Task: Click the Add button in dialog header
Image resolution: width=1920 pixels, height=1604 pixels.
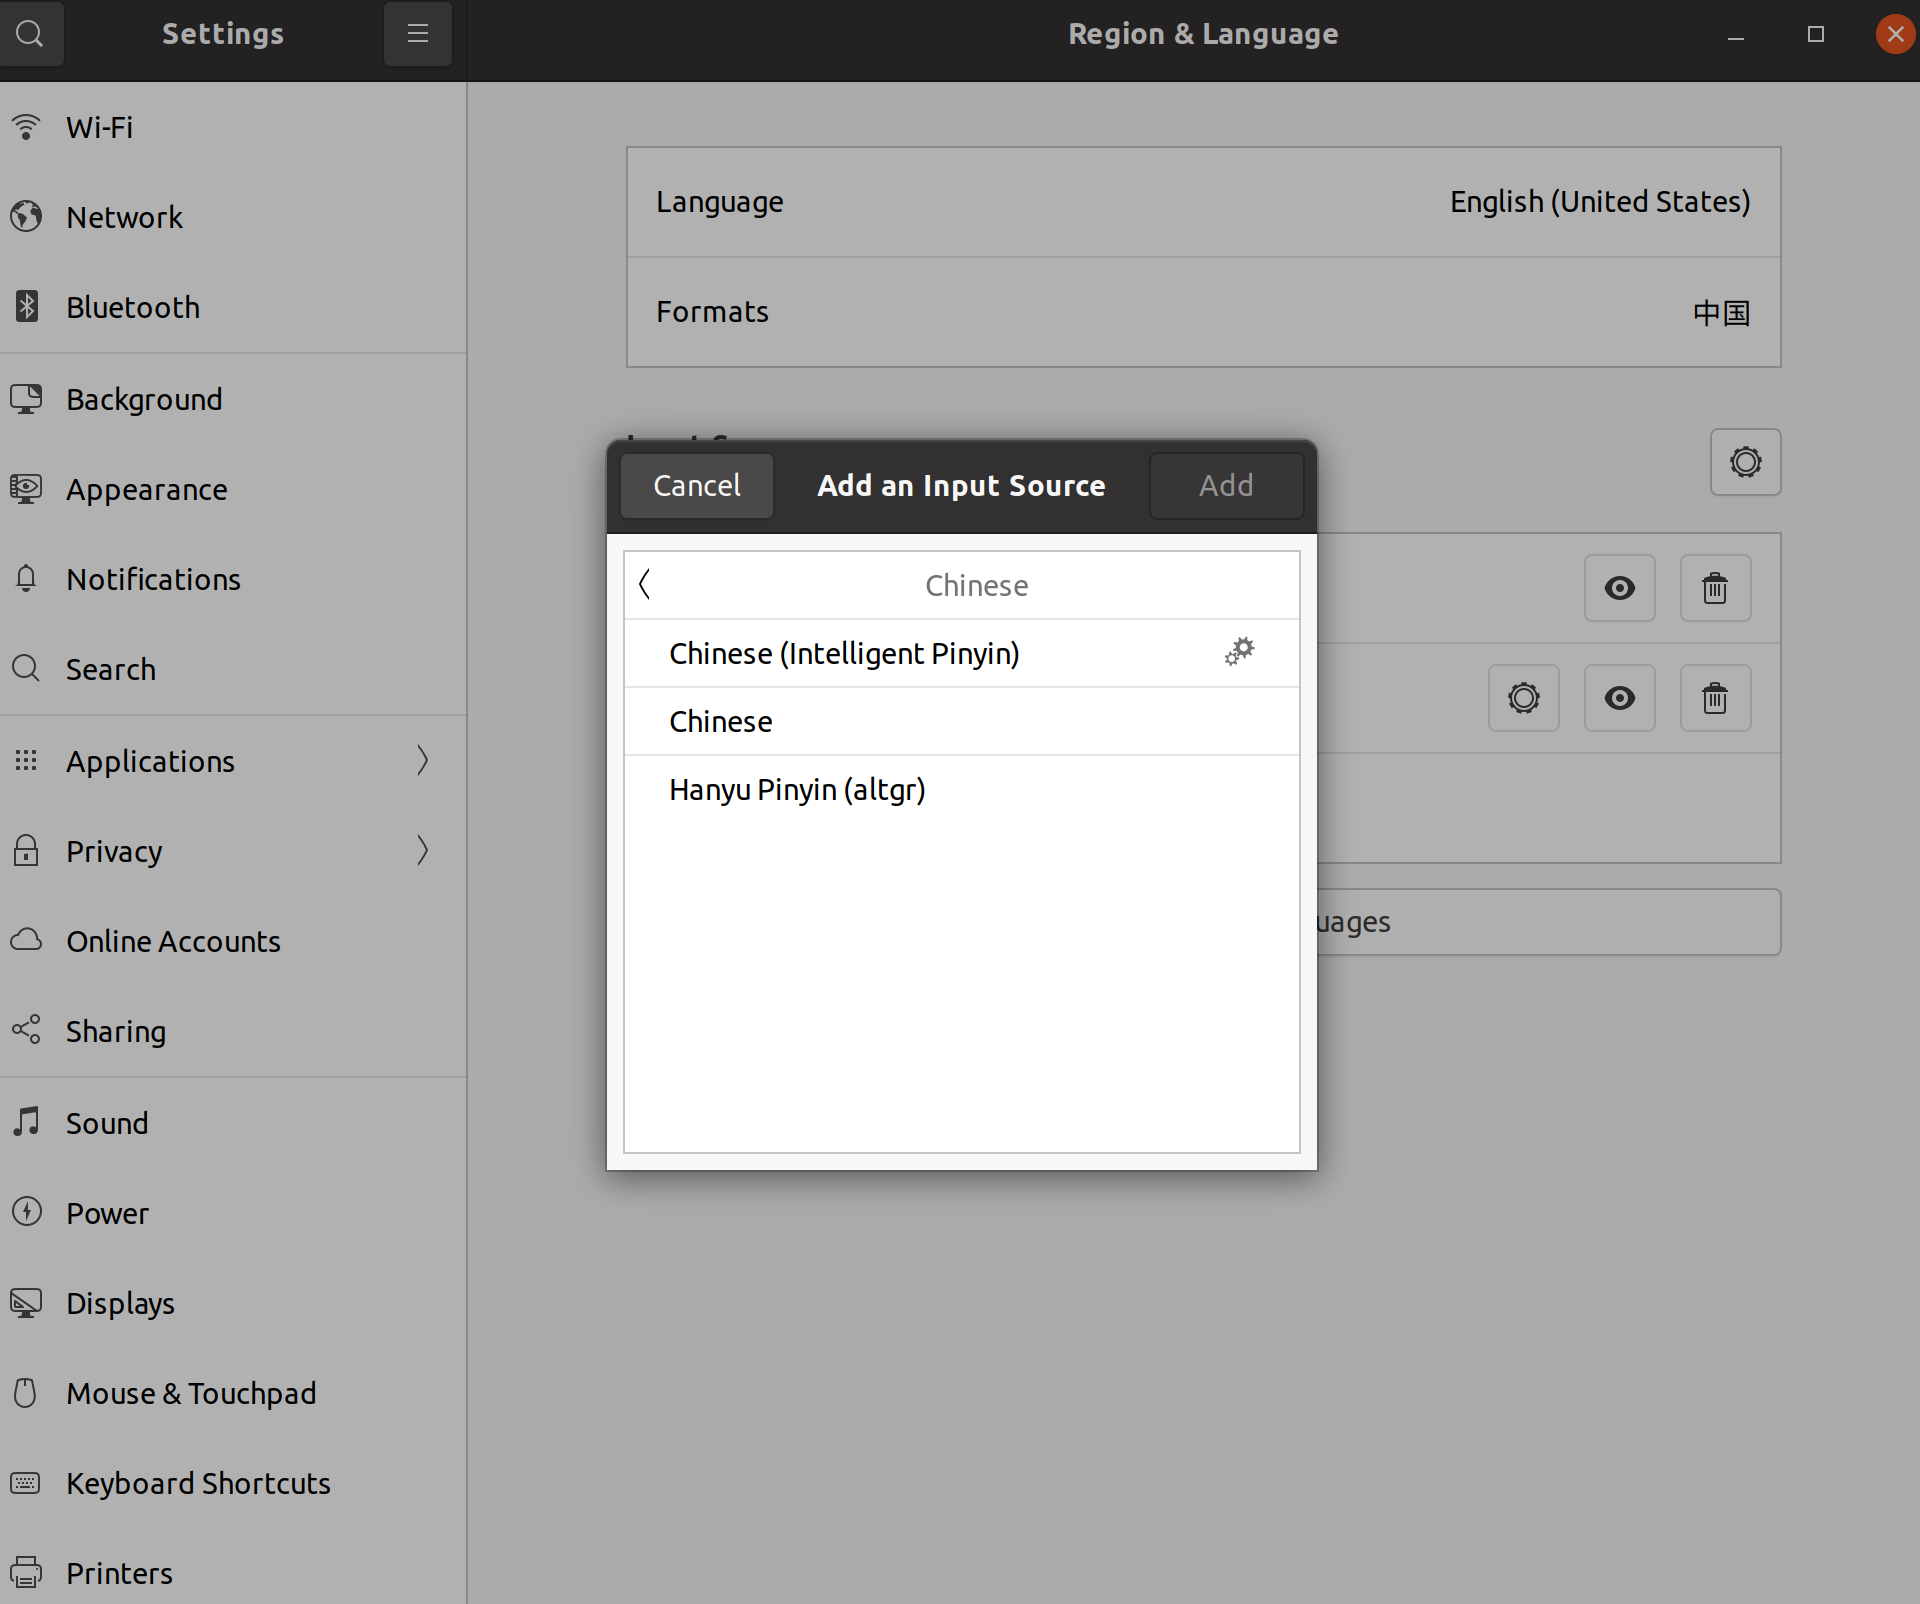Action: tap(1225, 486)
